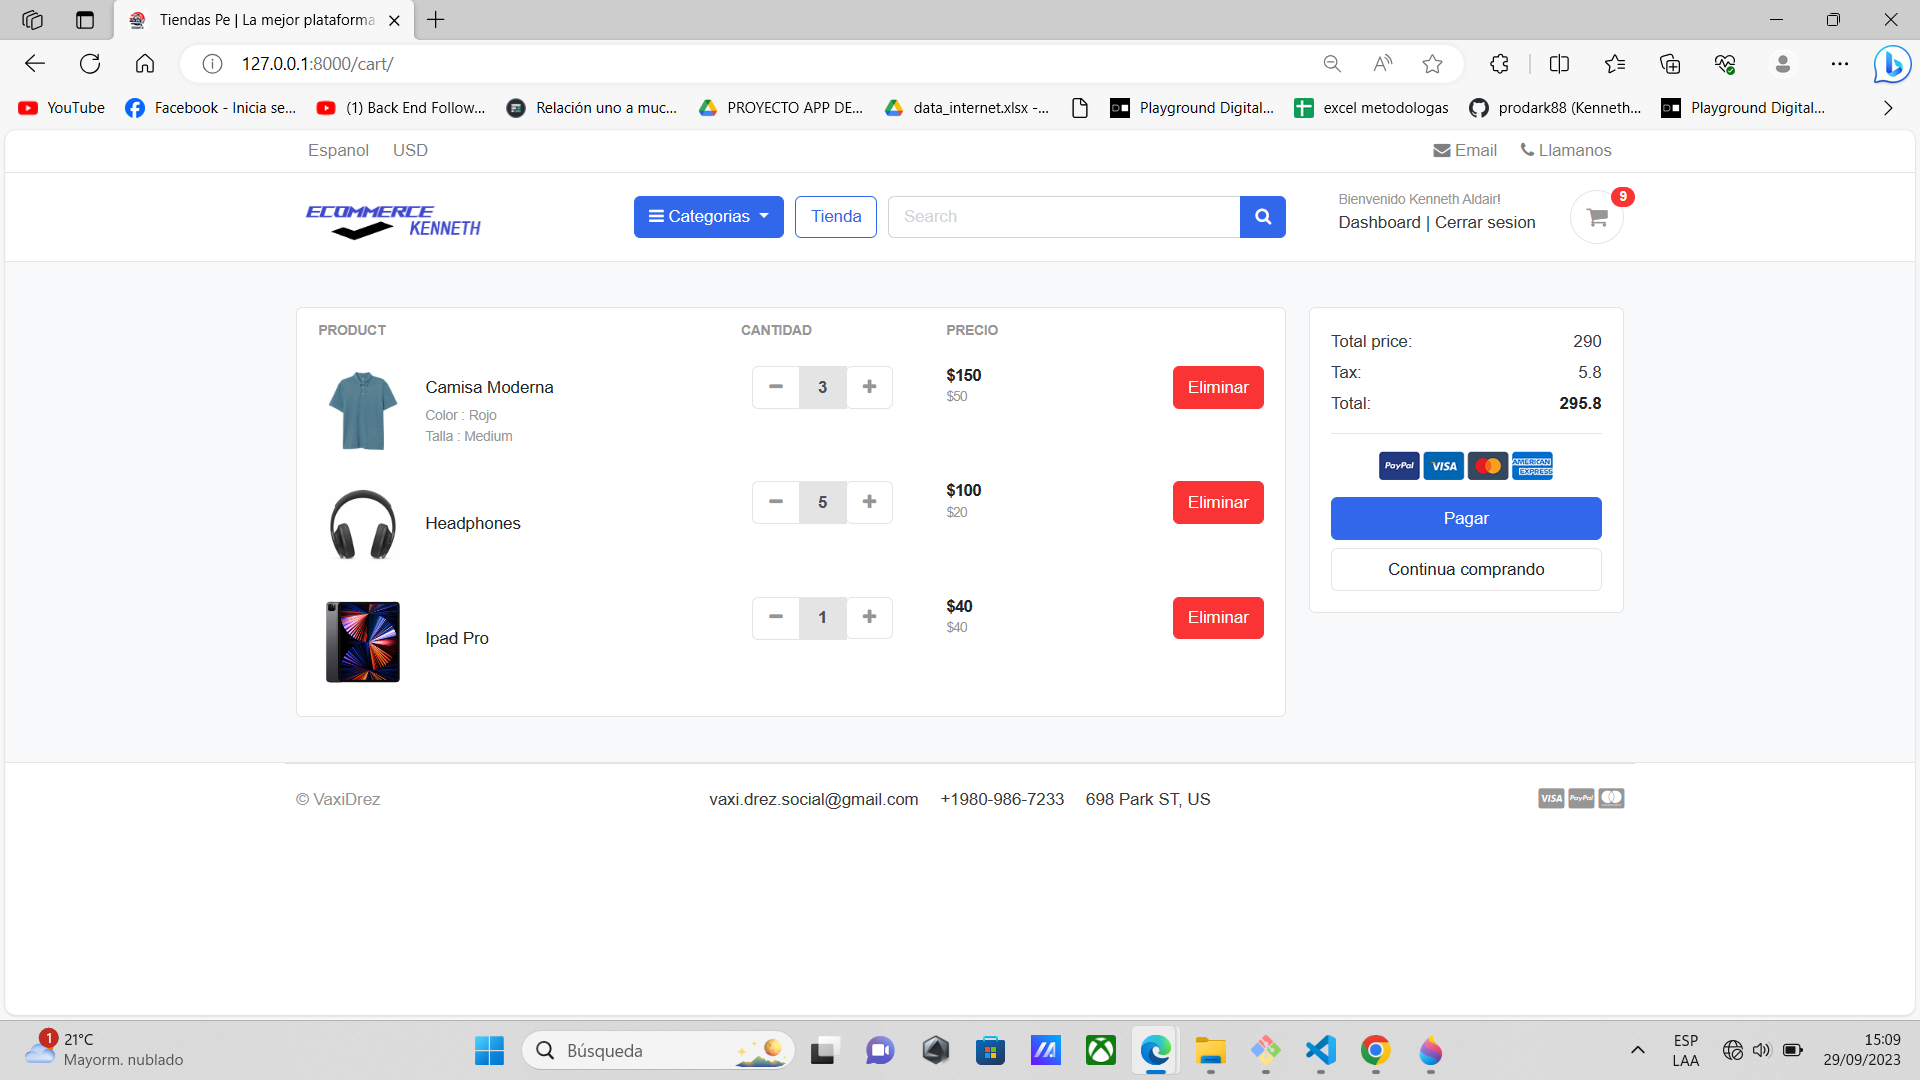Select the Visa payment icon
The image size is (1920, 1080).
(x=1443, y=465)
